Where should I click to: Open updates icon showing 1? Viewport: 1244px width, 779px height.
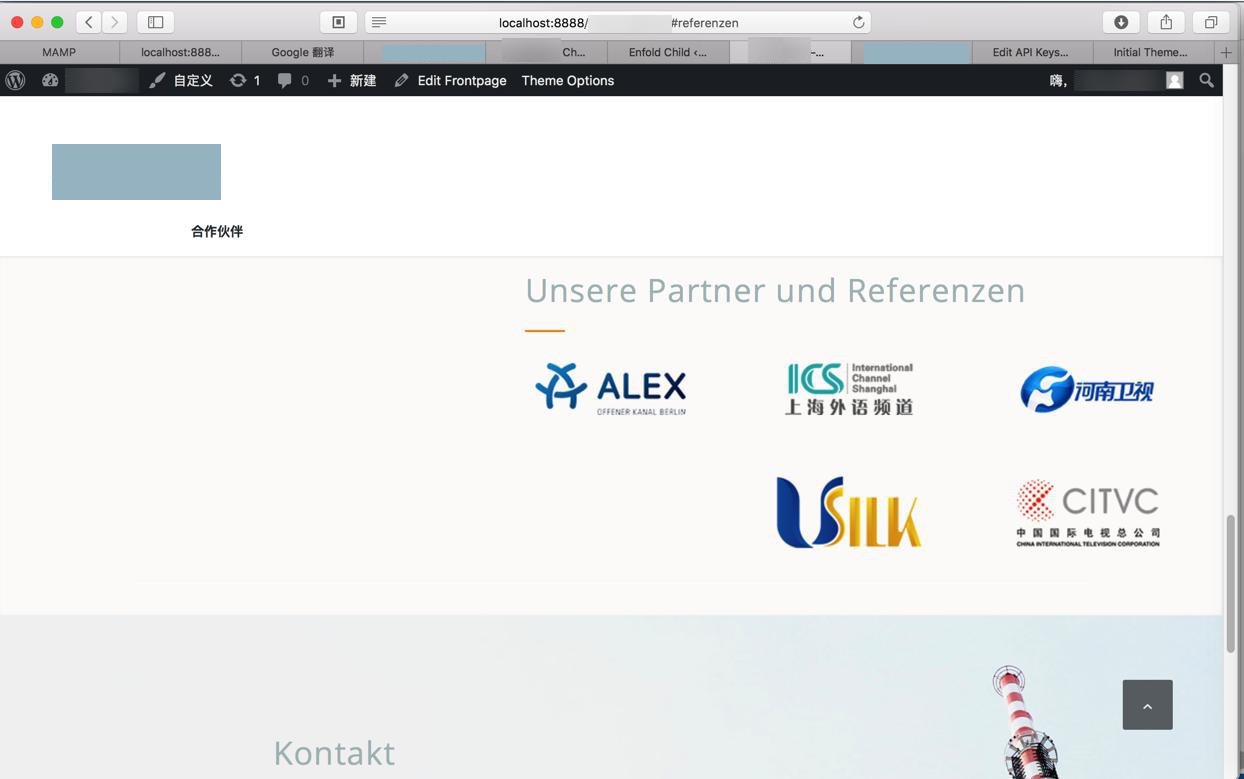click(245, 80)
